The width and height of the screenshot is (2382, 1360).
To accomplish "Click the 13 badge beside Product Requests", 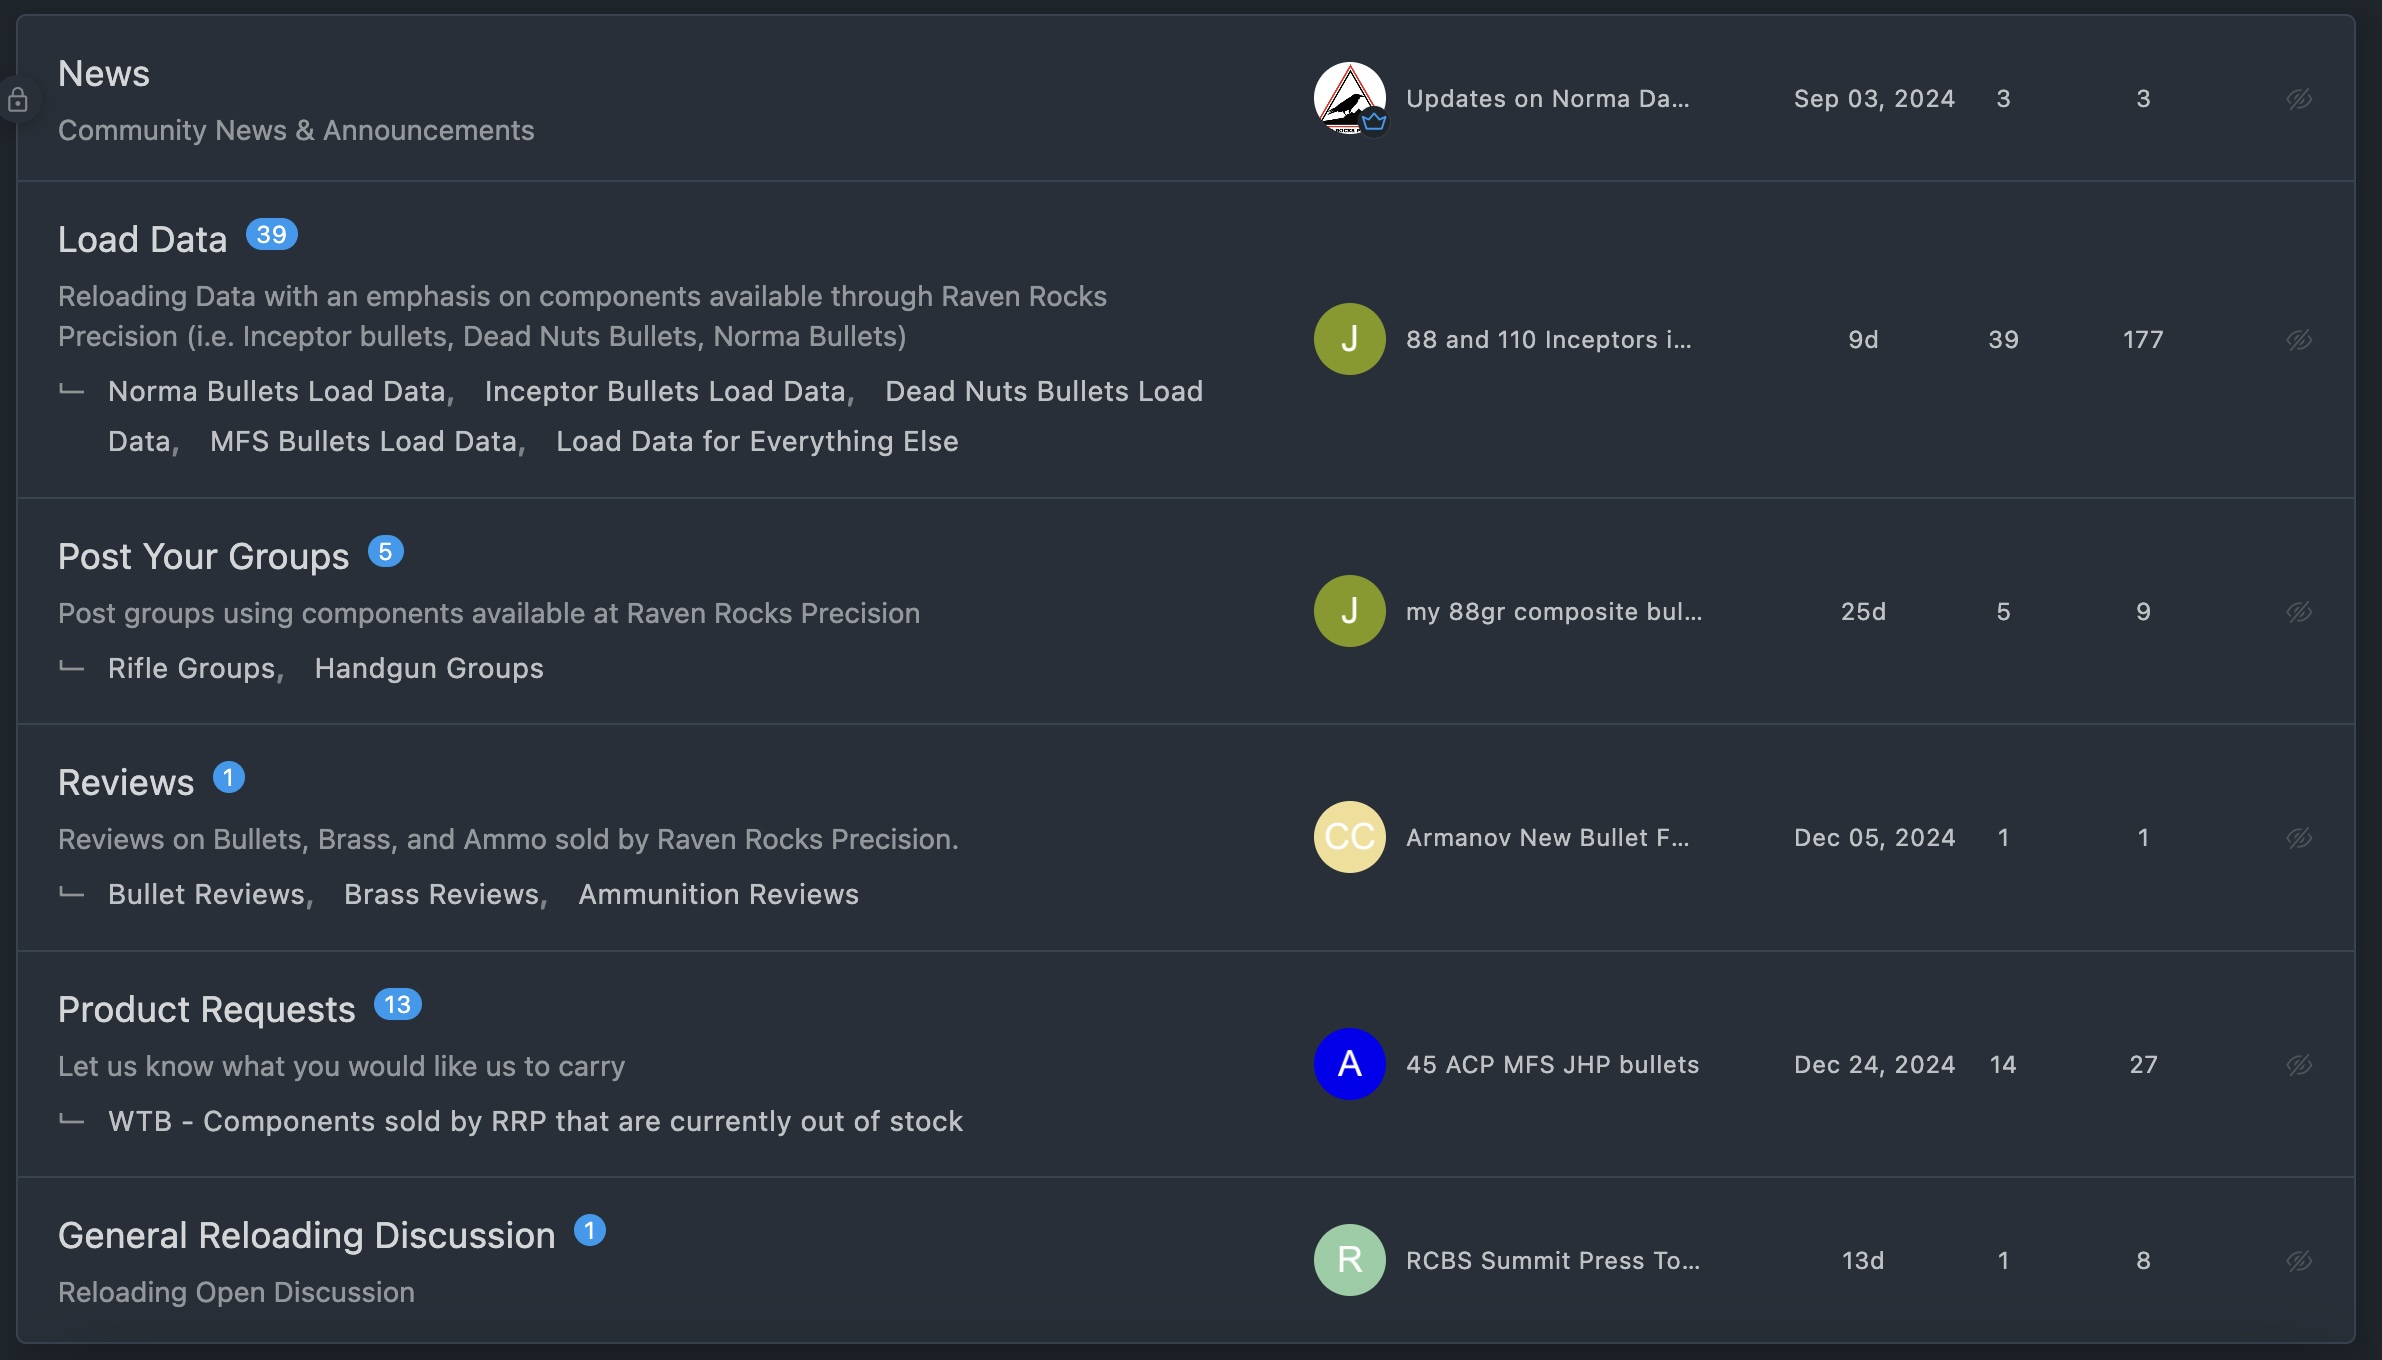I will coord(397,1004).
